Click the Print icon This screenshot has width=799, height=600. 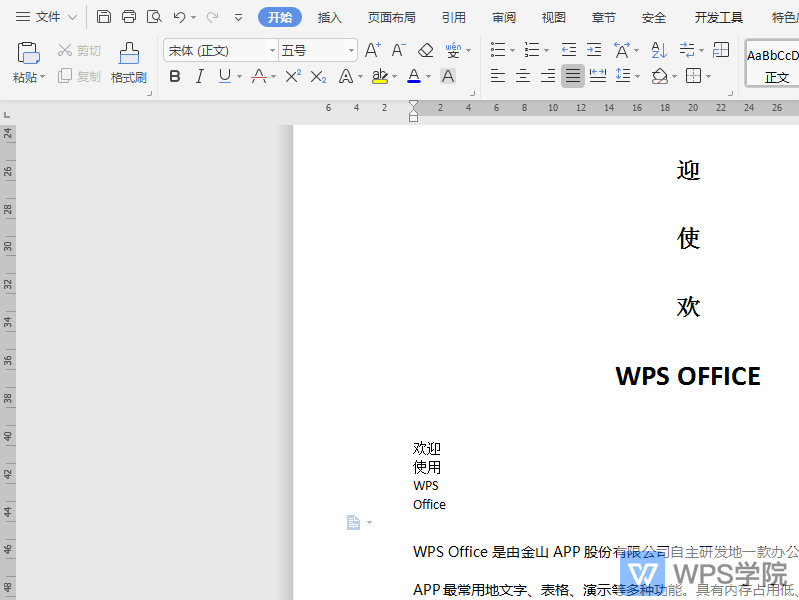point(129,17)
